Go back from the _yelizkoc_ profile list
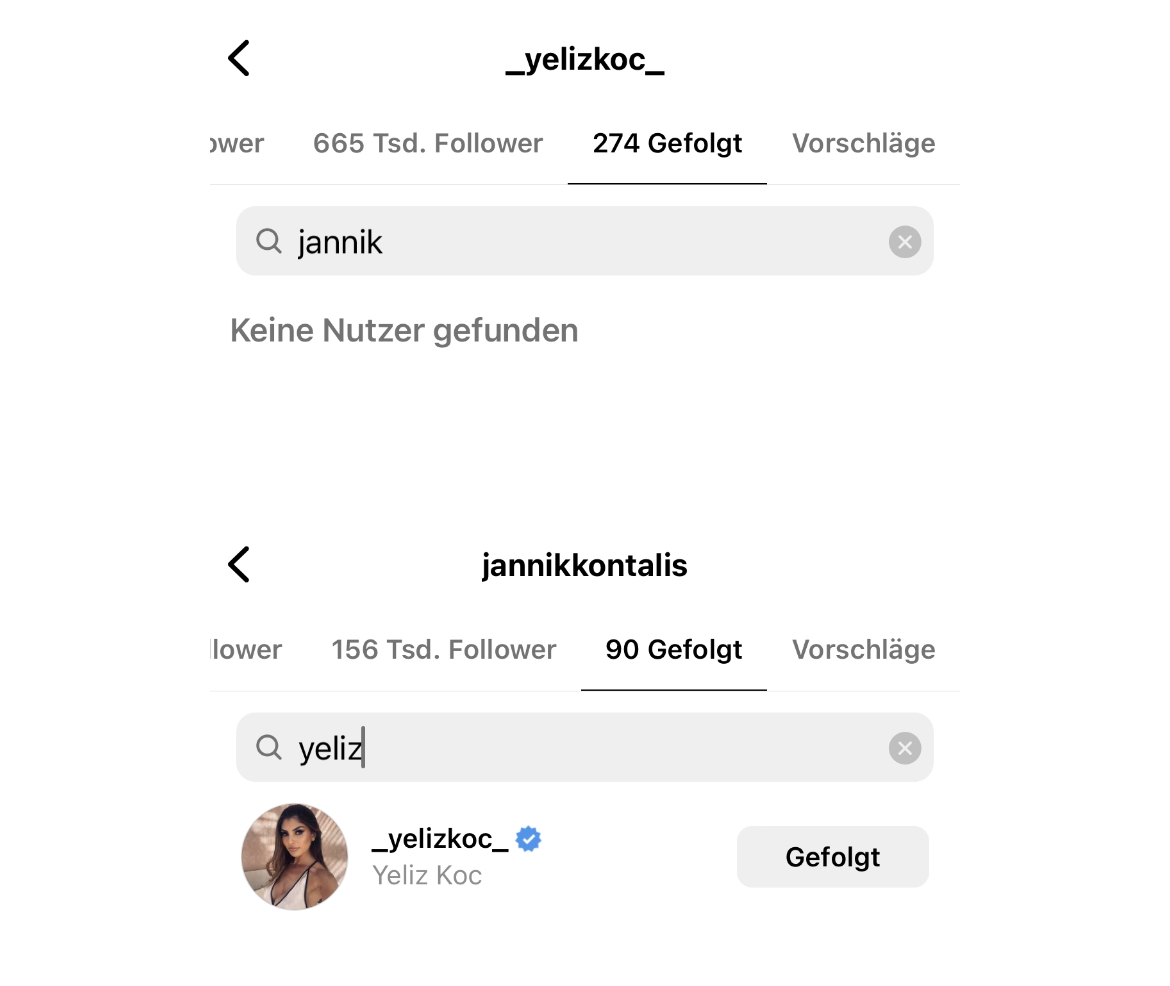The image size is (1170, 986). (x=238, y=58)
